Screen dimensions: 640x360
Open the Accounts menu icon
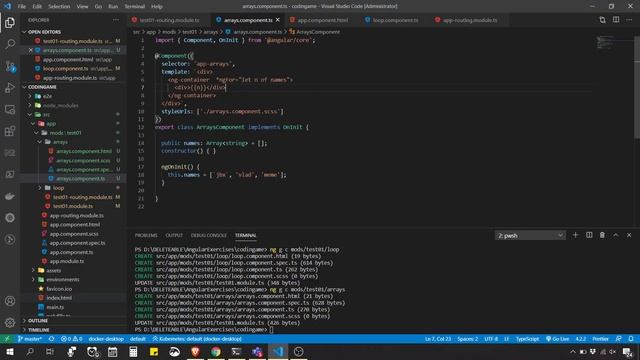(x=10, y=301)
